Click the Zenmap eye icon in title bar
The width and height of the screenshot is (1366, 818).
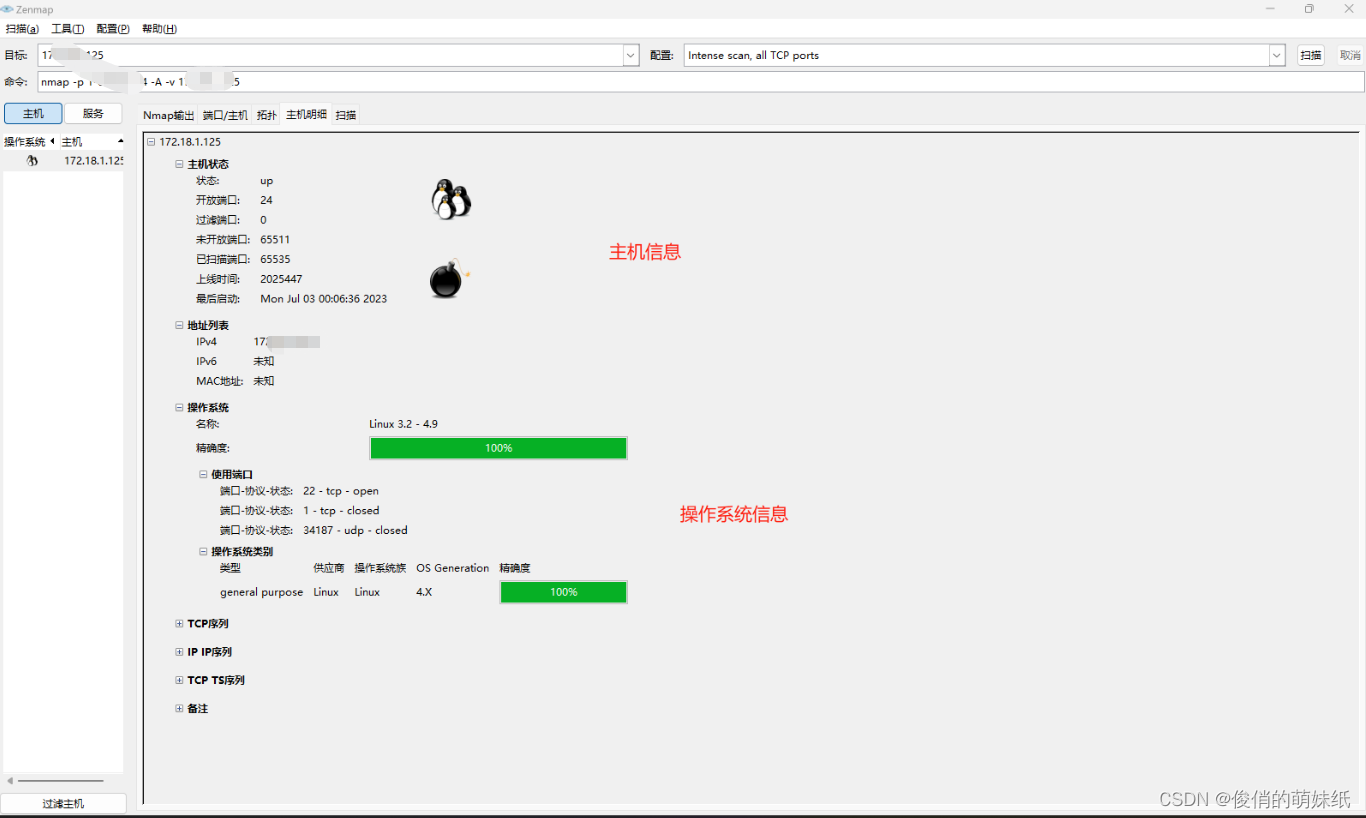pos(7,9)
